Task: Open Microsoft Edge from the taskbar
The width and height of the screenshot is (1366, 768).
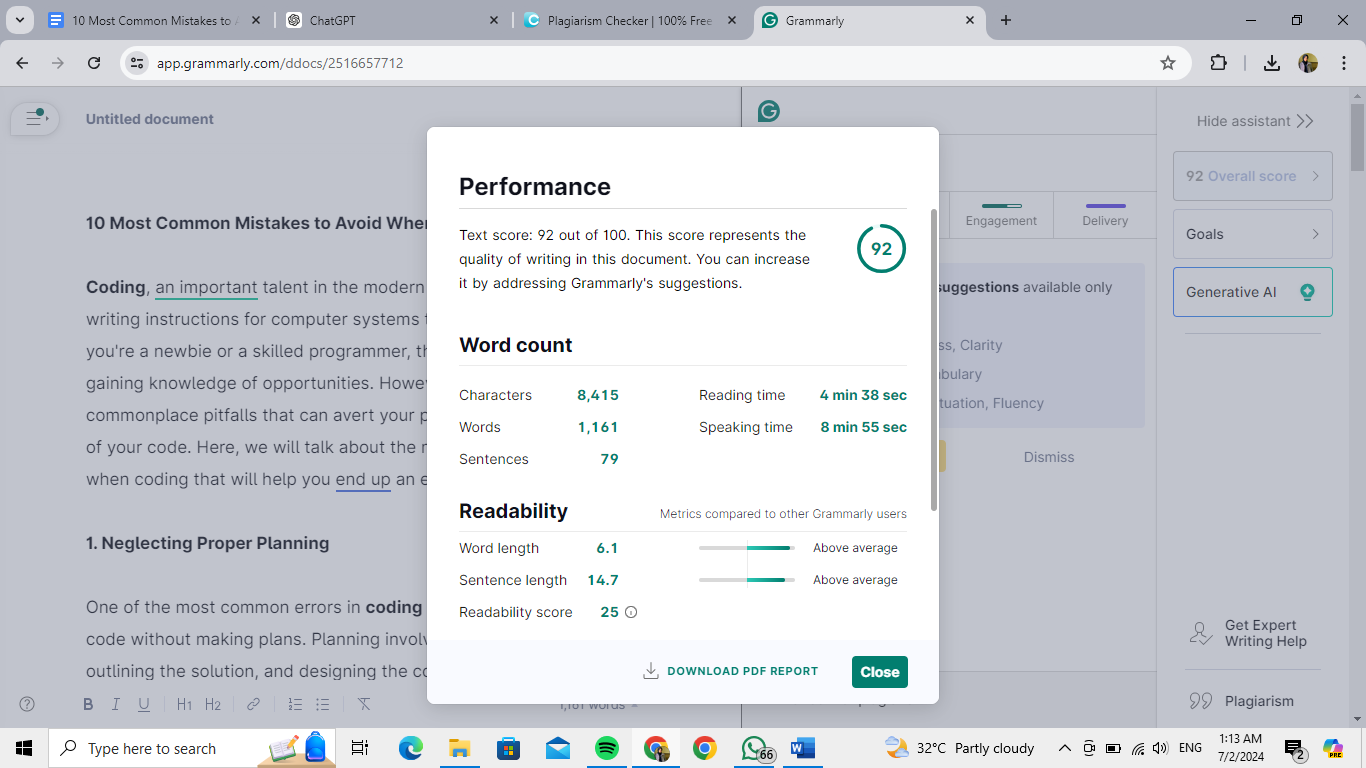Action: tap(411, 748)
